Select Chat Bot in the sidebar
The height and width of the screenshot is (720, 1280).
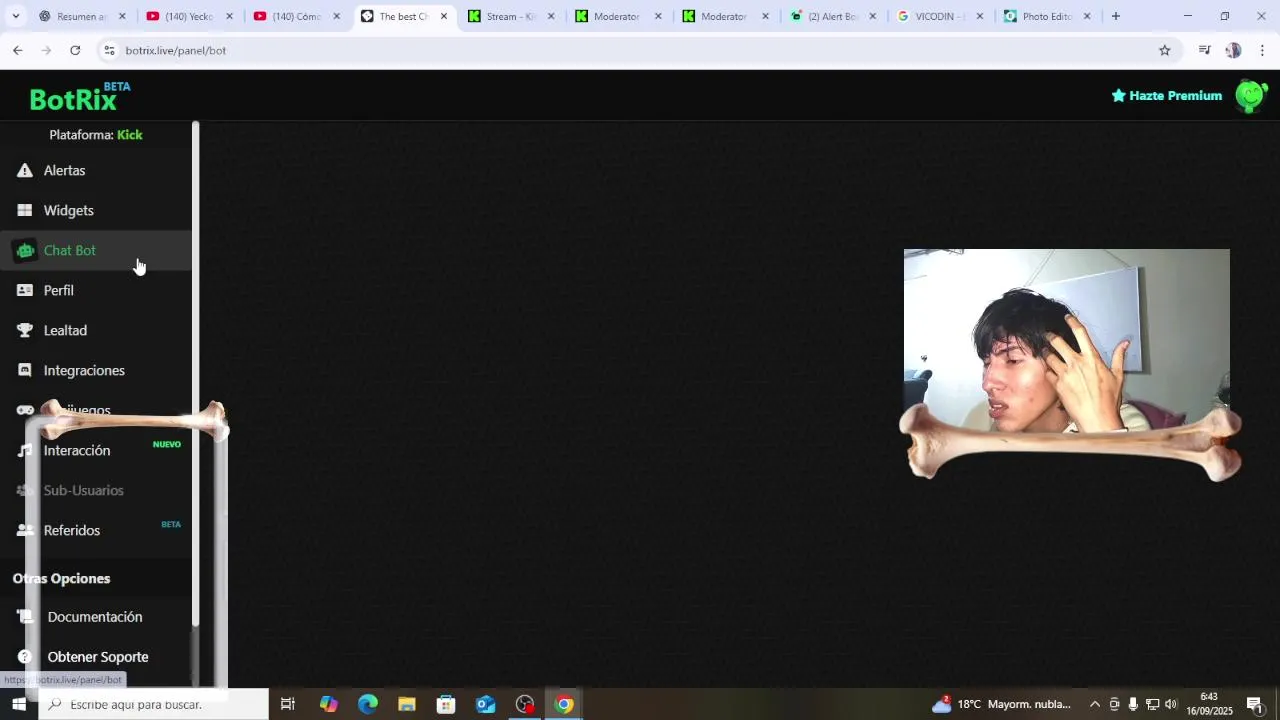pos(96,251)
